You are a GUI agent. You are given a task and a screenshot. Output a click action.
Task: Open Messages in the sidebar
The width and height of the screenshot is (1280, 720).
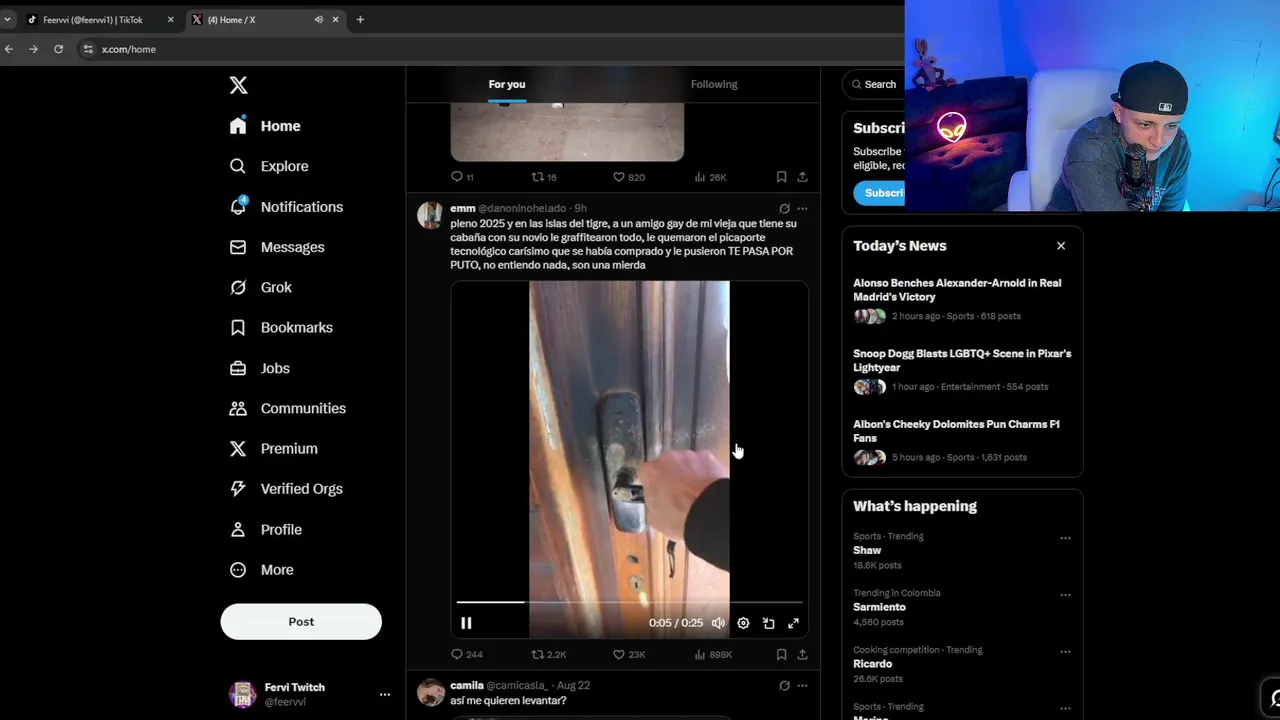pyautogui.click(x=277, y=247)
